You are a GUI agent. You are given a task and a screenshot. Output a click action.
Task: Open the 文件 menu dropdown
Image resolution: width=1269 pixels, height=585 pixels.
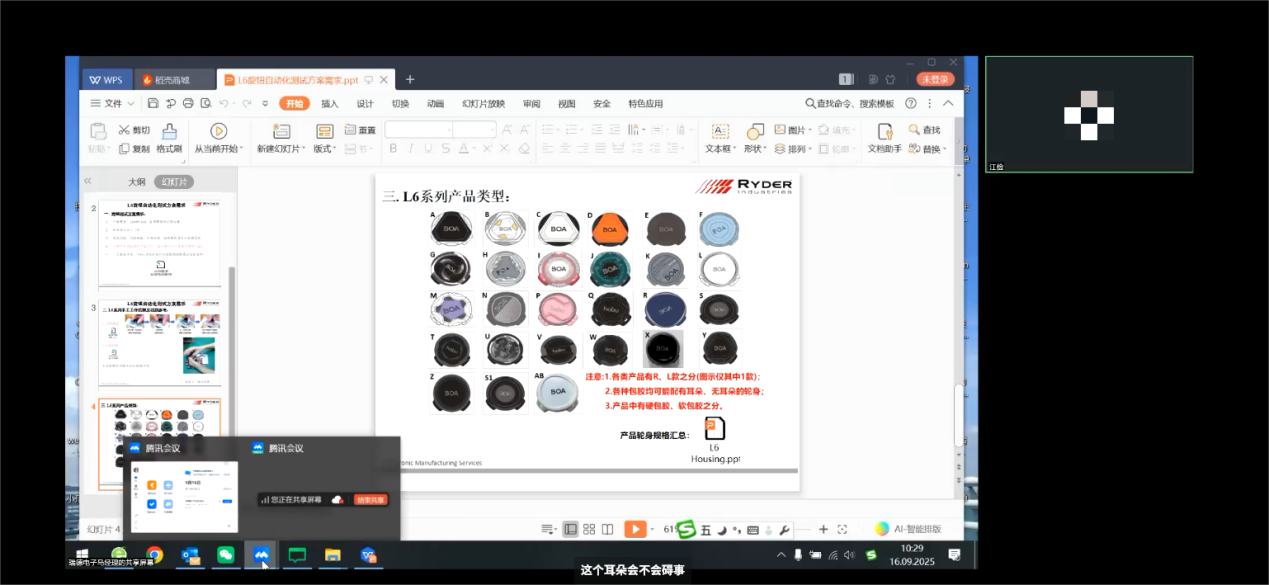click(112, 103)
